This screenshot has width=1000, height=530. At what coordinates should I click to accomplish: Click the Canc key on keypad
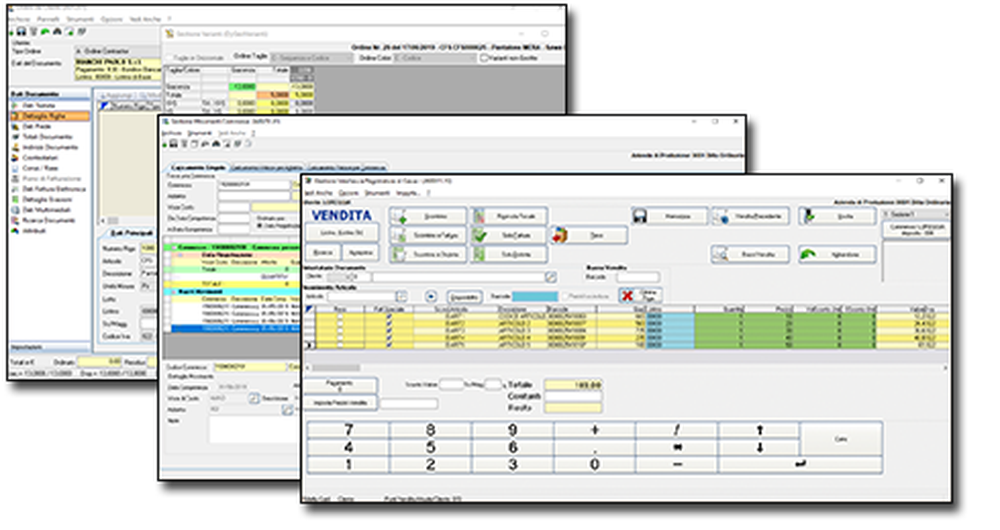841,439
